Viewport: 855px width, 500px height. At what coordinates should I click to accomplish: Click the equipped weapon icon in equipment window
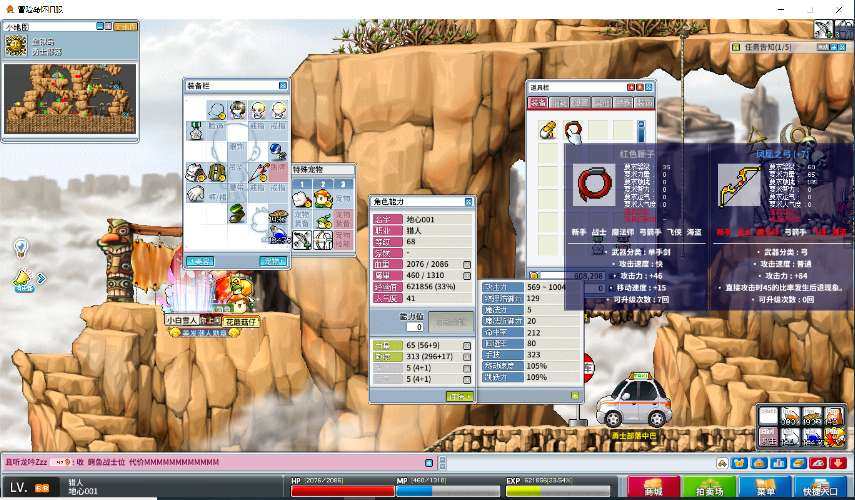coord(258,173)
